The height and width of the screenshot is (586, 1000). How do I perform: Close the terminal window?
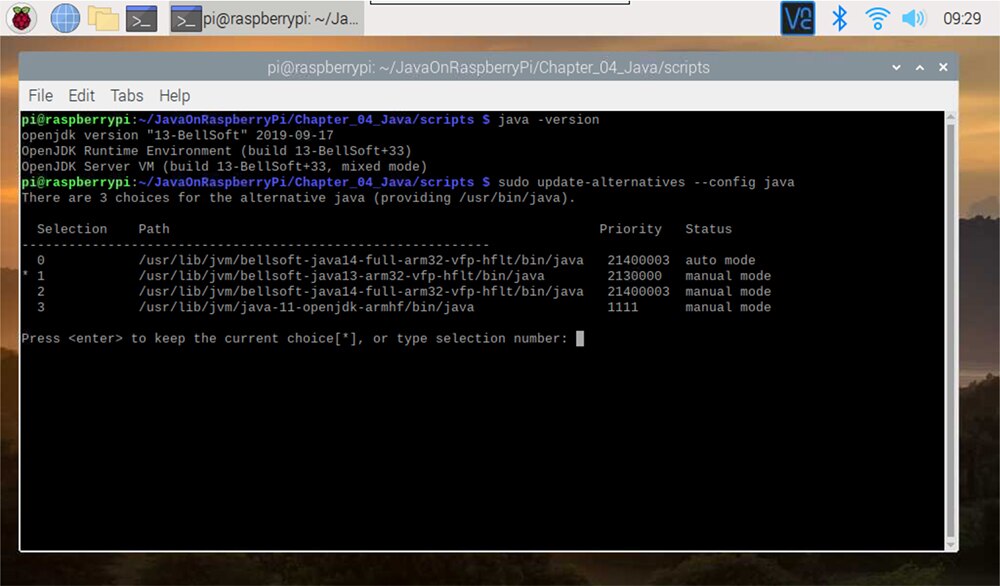[x=943, y=67]
